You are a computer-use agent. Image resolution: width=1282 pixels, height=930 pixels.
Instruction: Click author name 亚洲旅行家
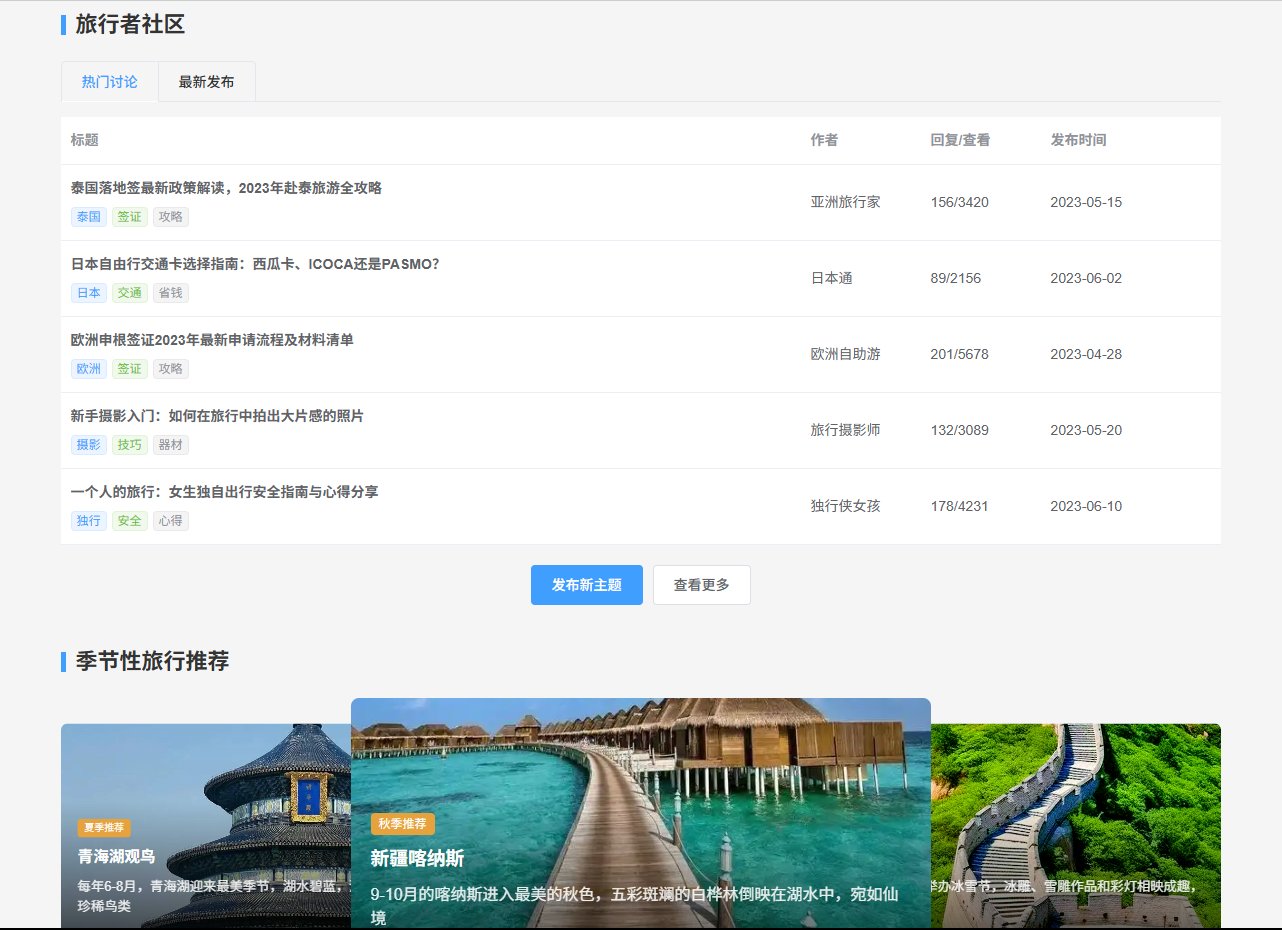click(845, 202)
